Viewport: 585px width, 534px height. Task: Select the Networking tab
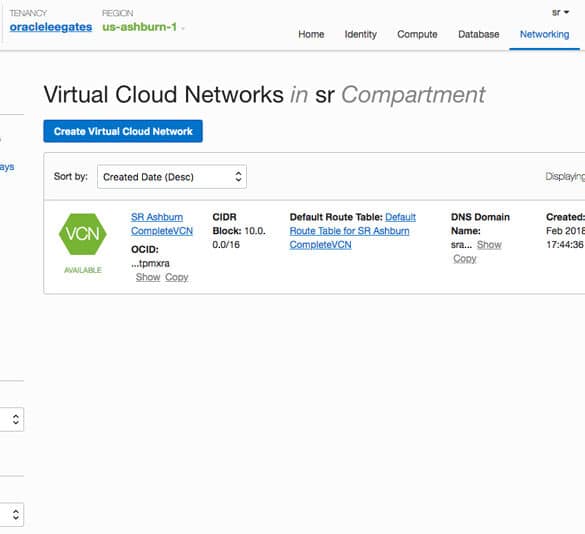click(544, 34)
